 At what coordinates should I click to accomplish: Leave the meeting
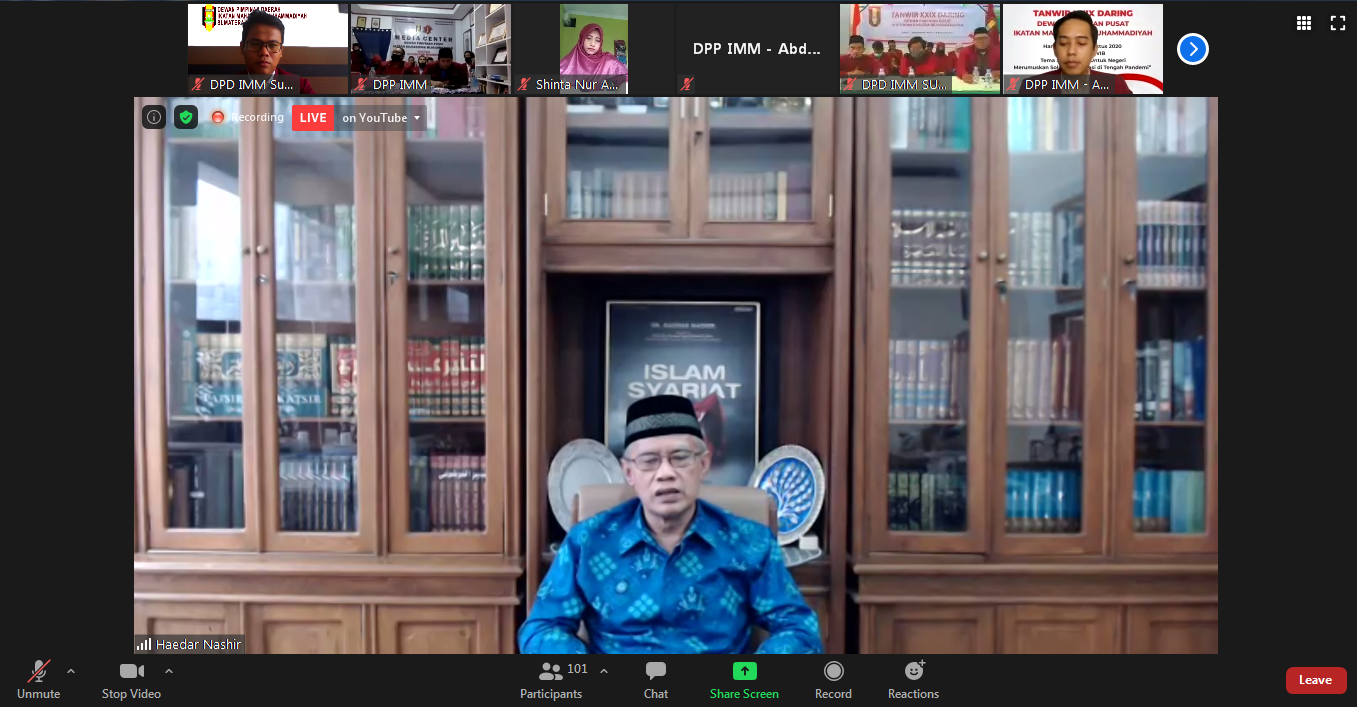pyautogui.click(x=1315, y=680)
